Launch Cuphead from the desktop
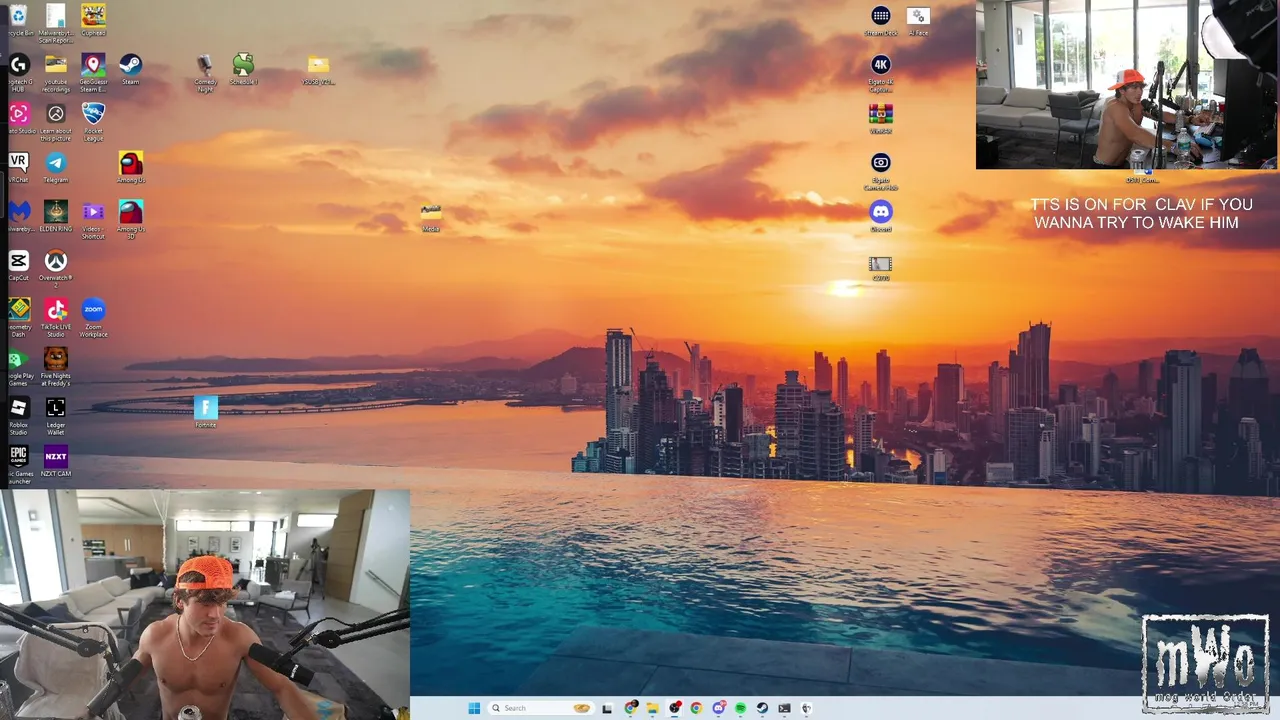 click(x=93, y=20)
